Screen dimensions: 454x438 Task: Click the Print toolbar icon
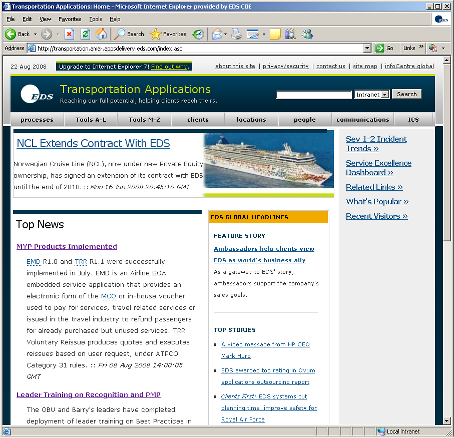(237, 34)
